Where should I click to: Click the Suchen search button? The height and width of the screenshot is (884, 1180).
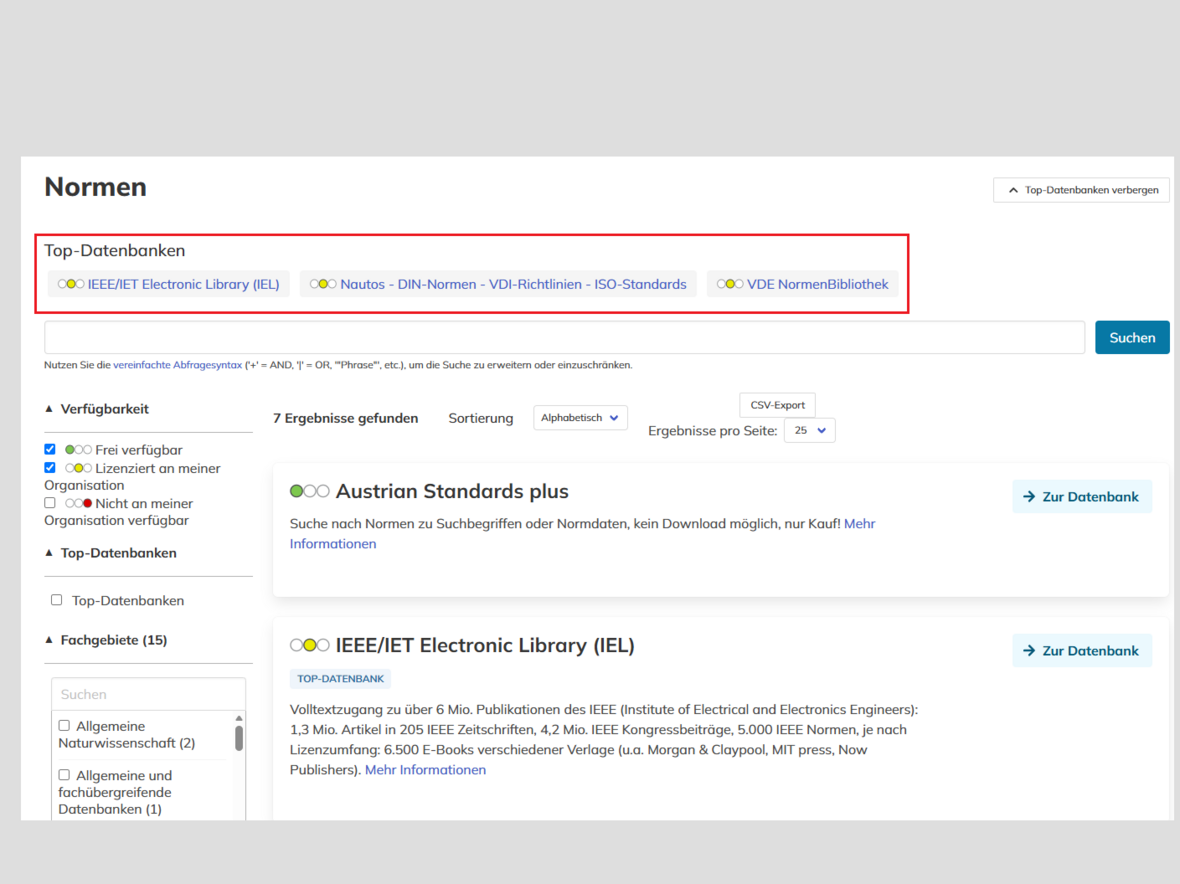pyautogui.click(x=1132, y=338)
